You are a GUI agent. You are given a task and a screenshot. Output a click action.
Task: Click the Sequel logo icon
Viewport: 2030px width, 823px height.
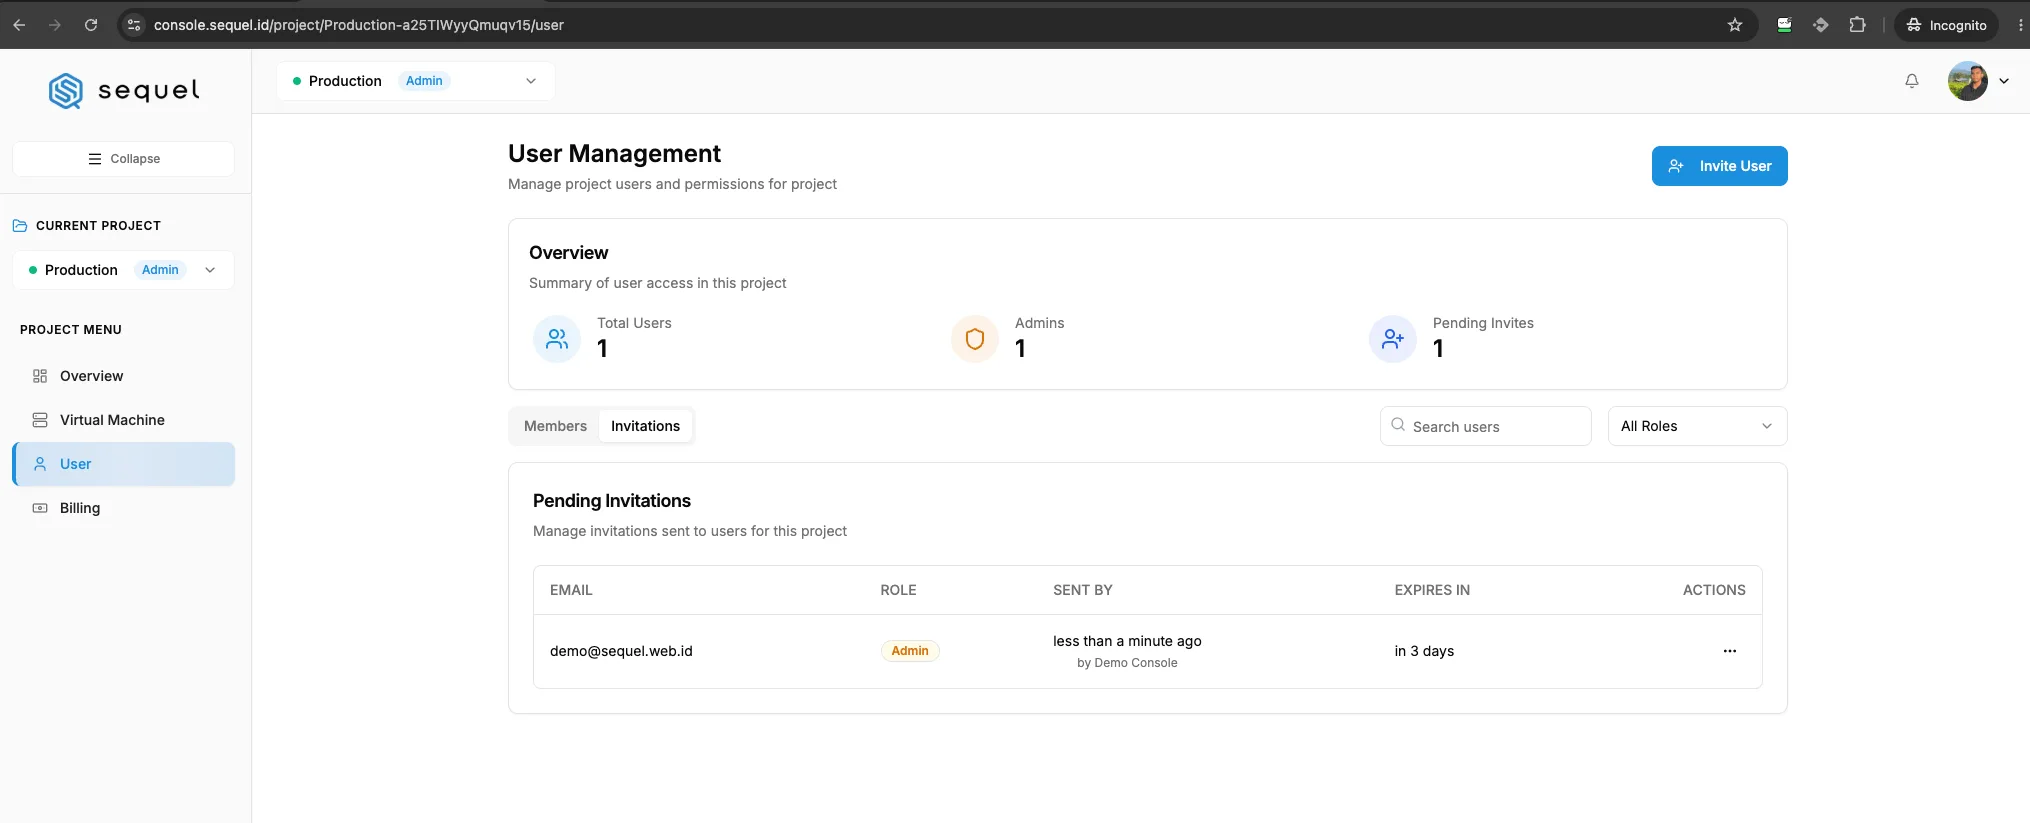[66, 91]
